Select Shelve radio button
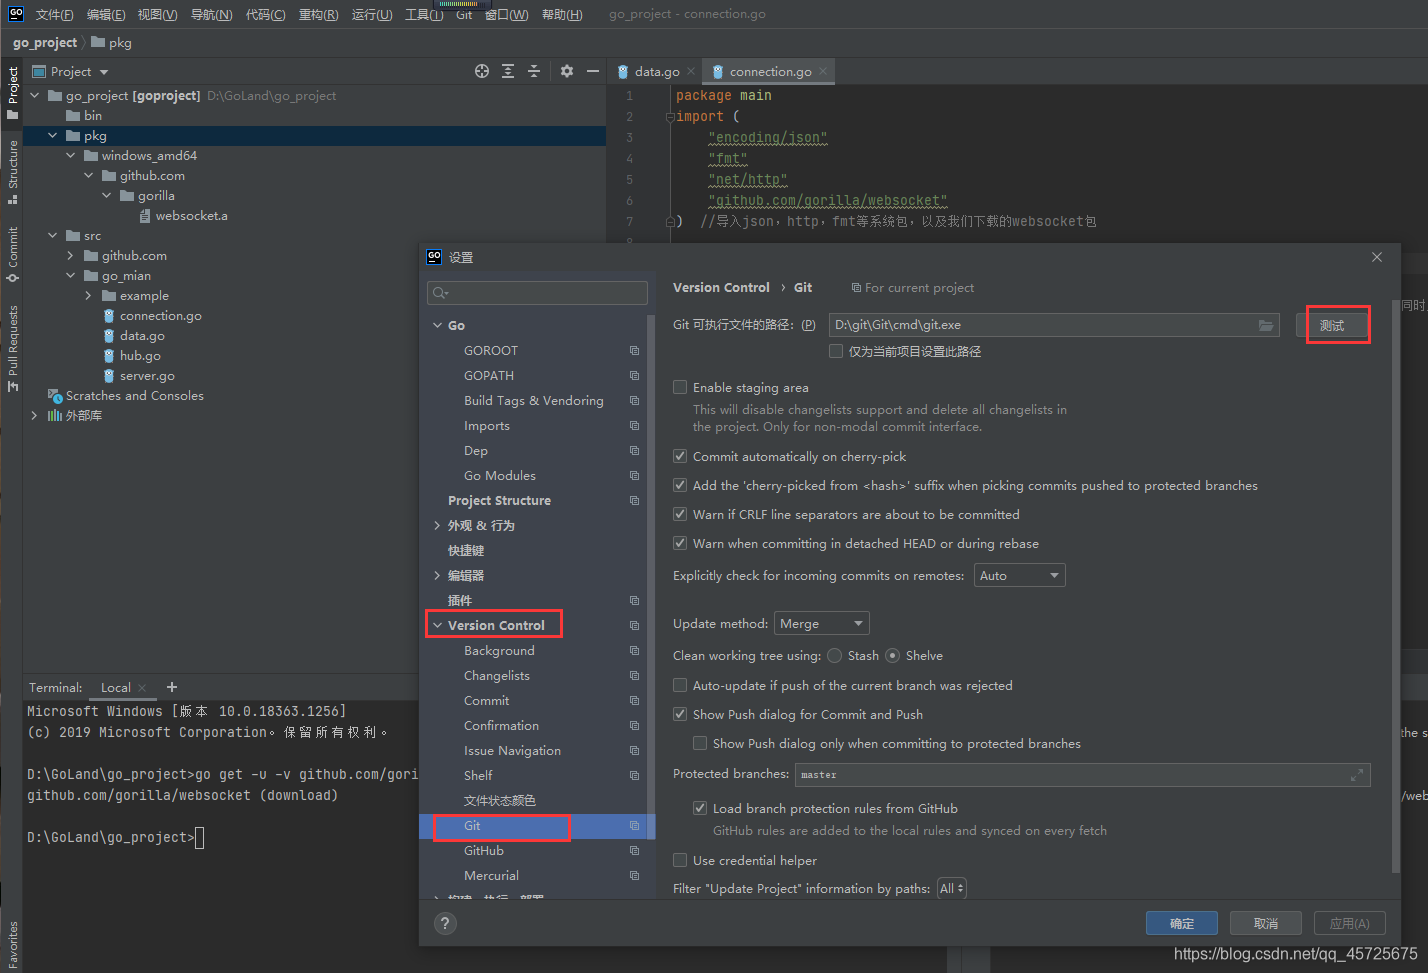The image size is (1428, 973). coord(892,655)
